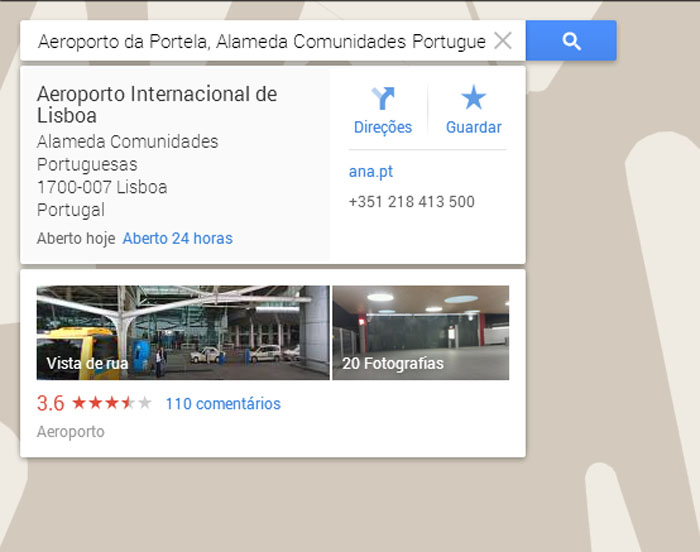This screenshot has width=700, height=552.
Task: Show opening hours via Aberto 24 horas
Action: [177, 238]
